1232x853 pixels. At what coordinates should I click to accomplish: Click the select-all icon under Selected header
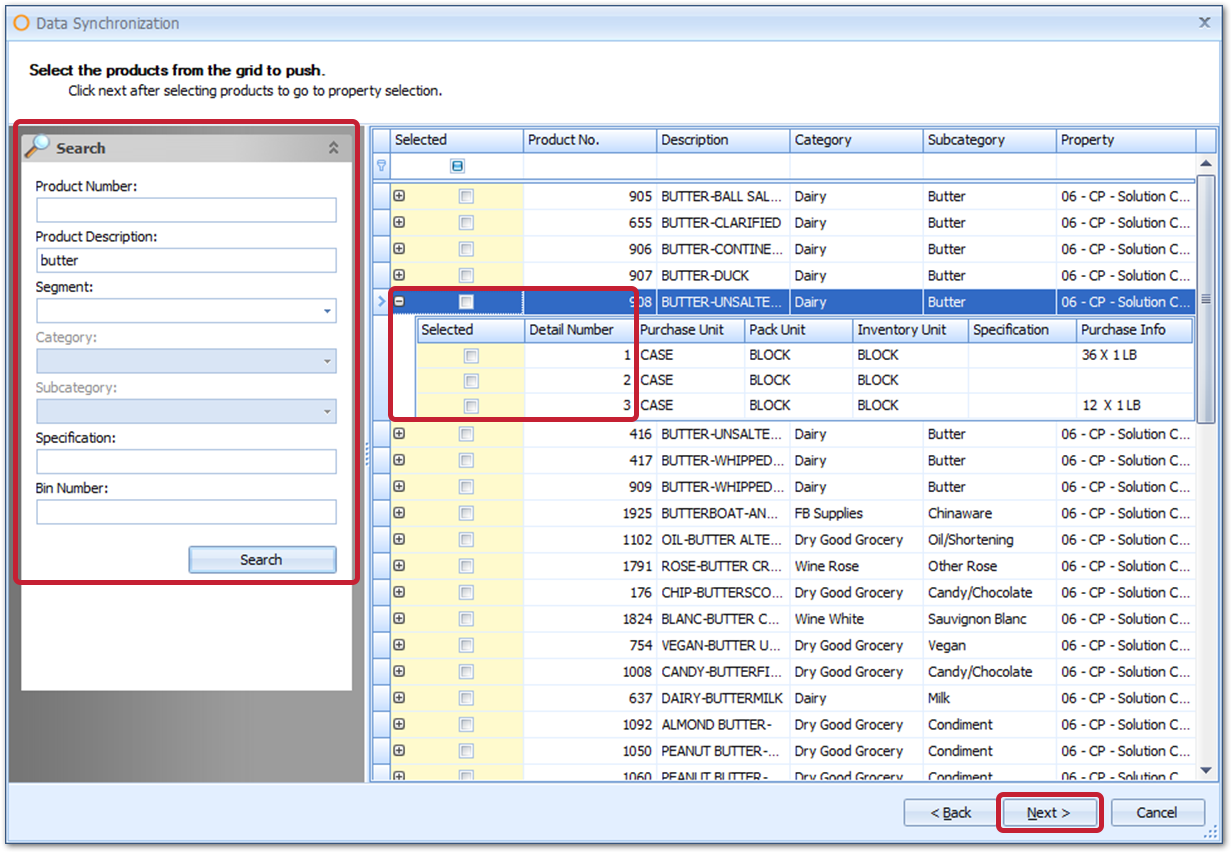(x=457, y=166)
